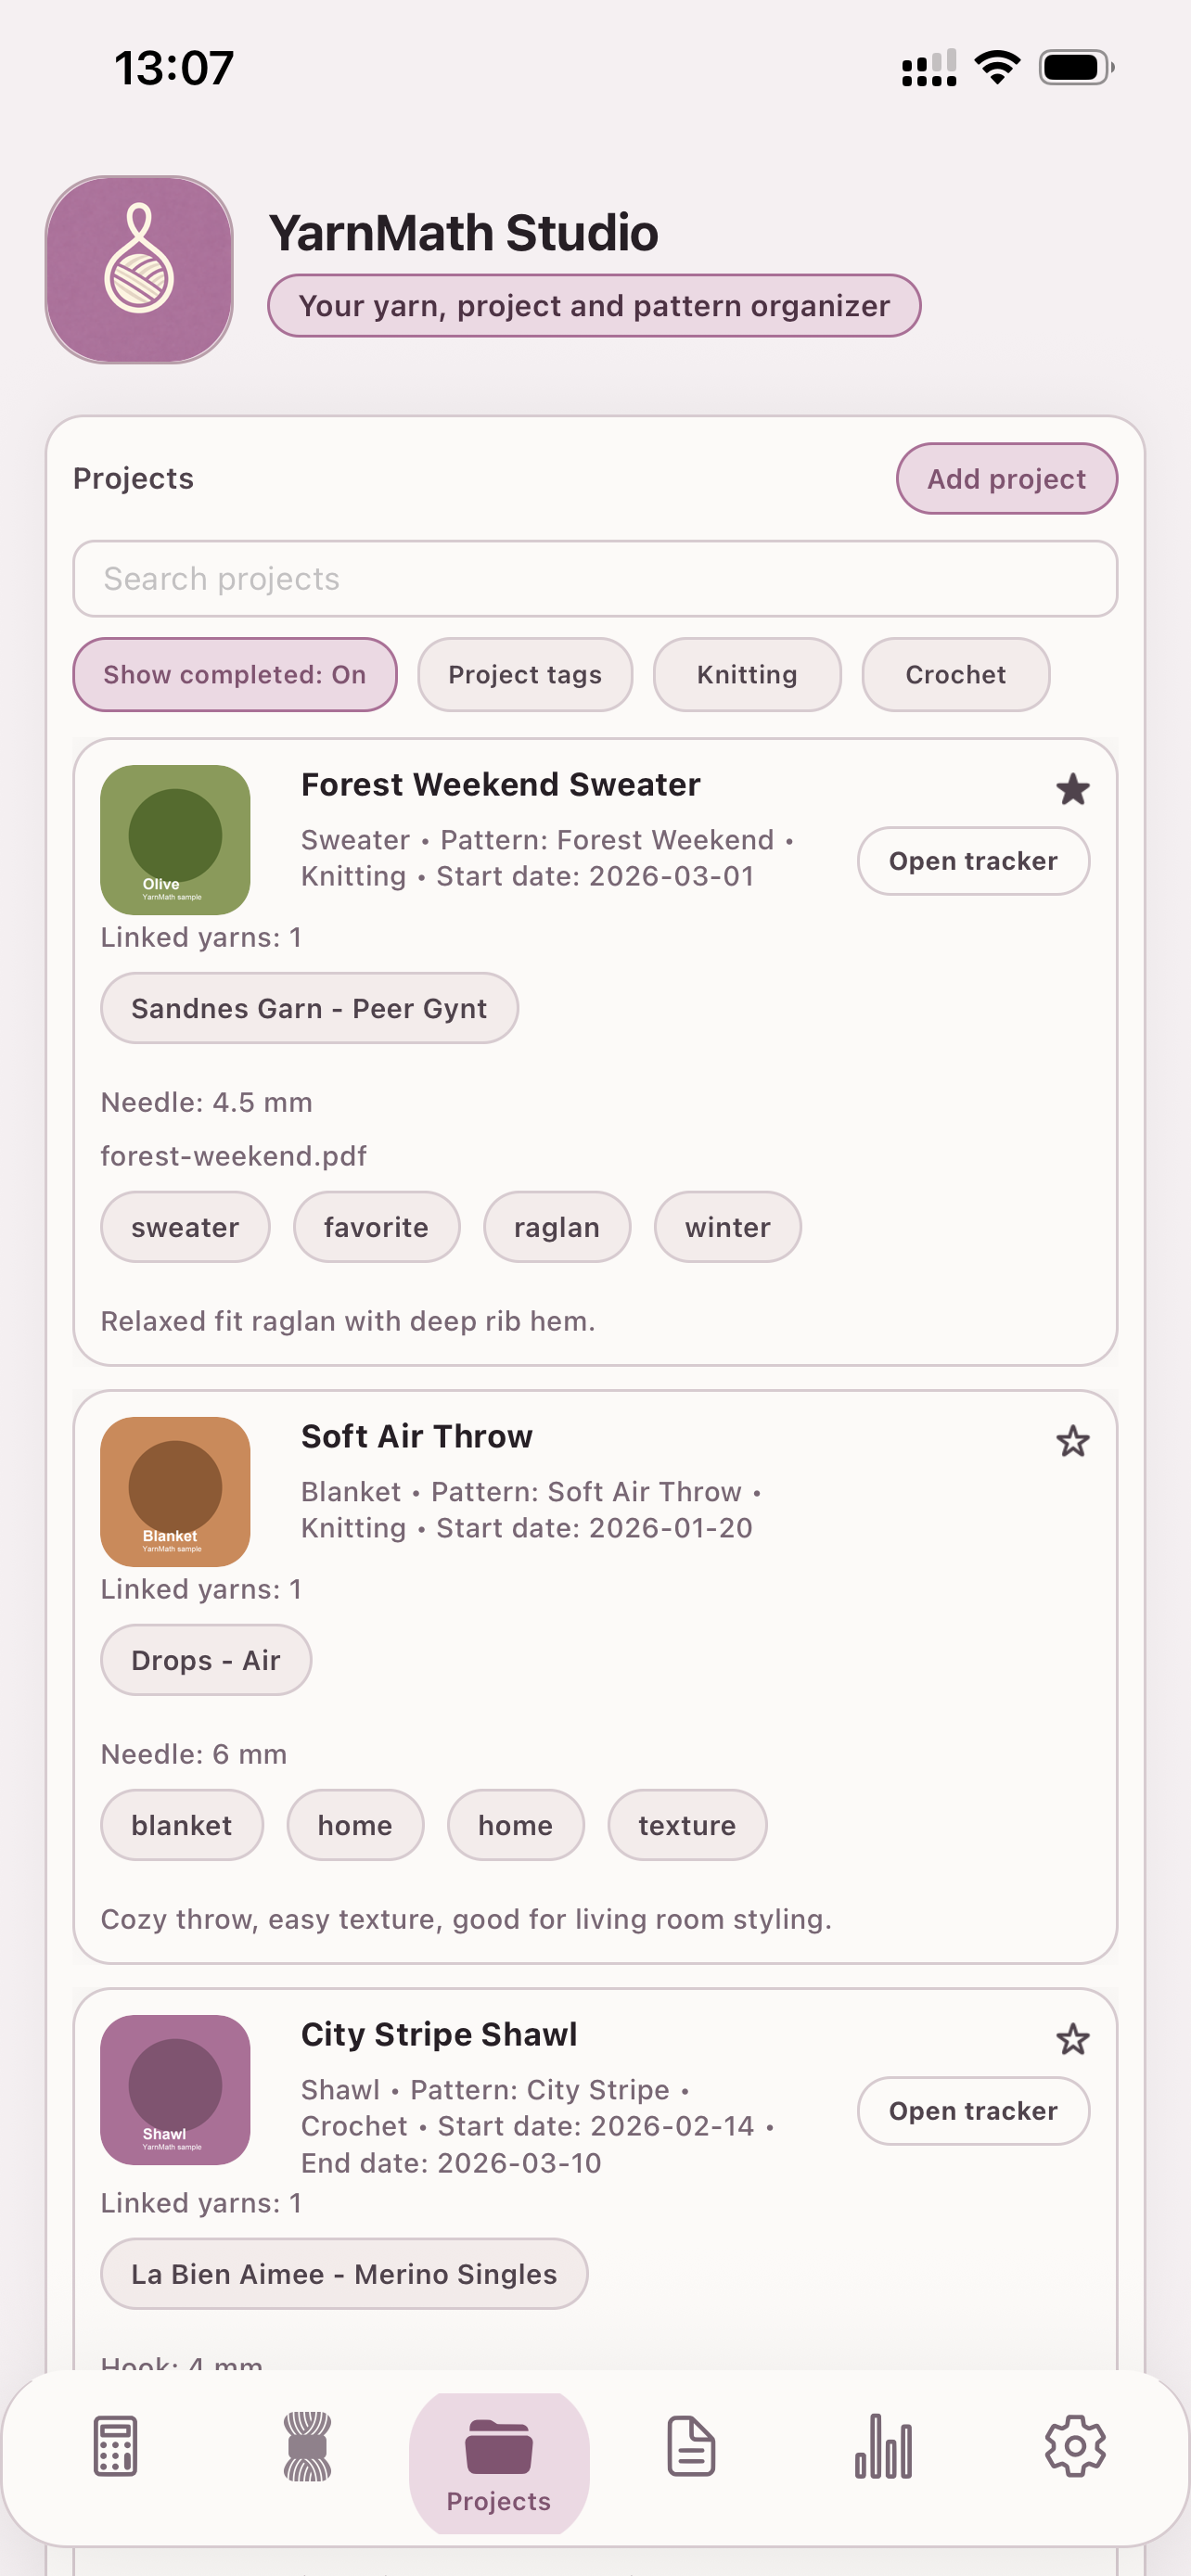The width and height of the screenshot is (1191, 2576).
Task: Focus the Search projects field
Action: (x=595, y=579)
